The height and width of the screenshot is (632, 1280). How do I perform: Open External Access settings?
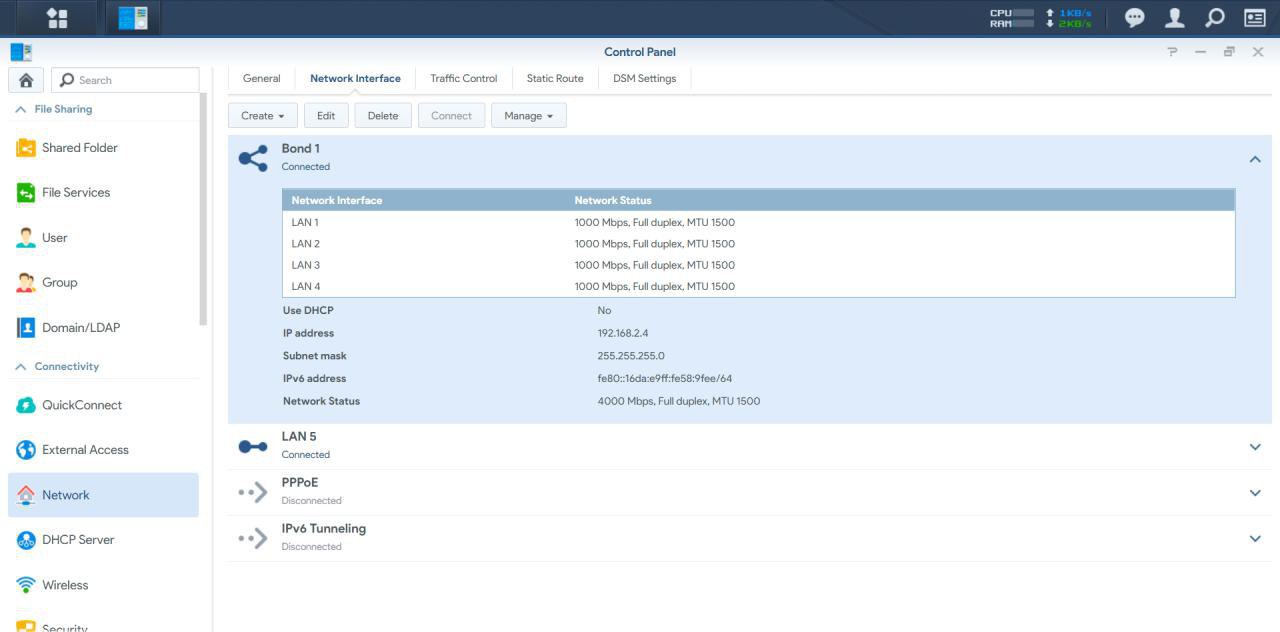[104, 450]
